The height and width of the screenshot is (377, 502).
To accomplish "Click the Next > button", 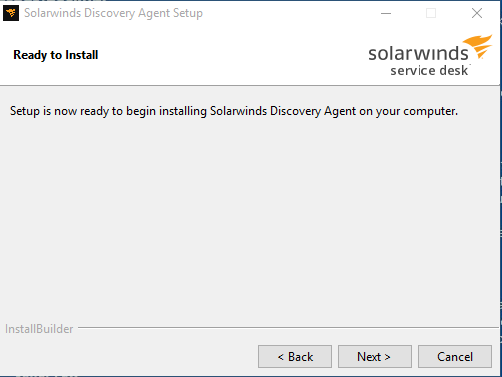I will [x=375, y=357].
